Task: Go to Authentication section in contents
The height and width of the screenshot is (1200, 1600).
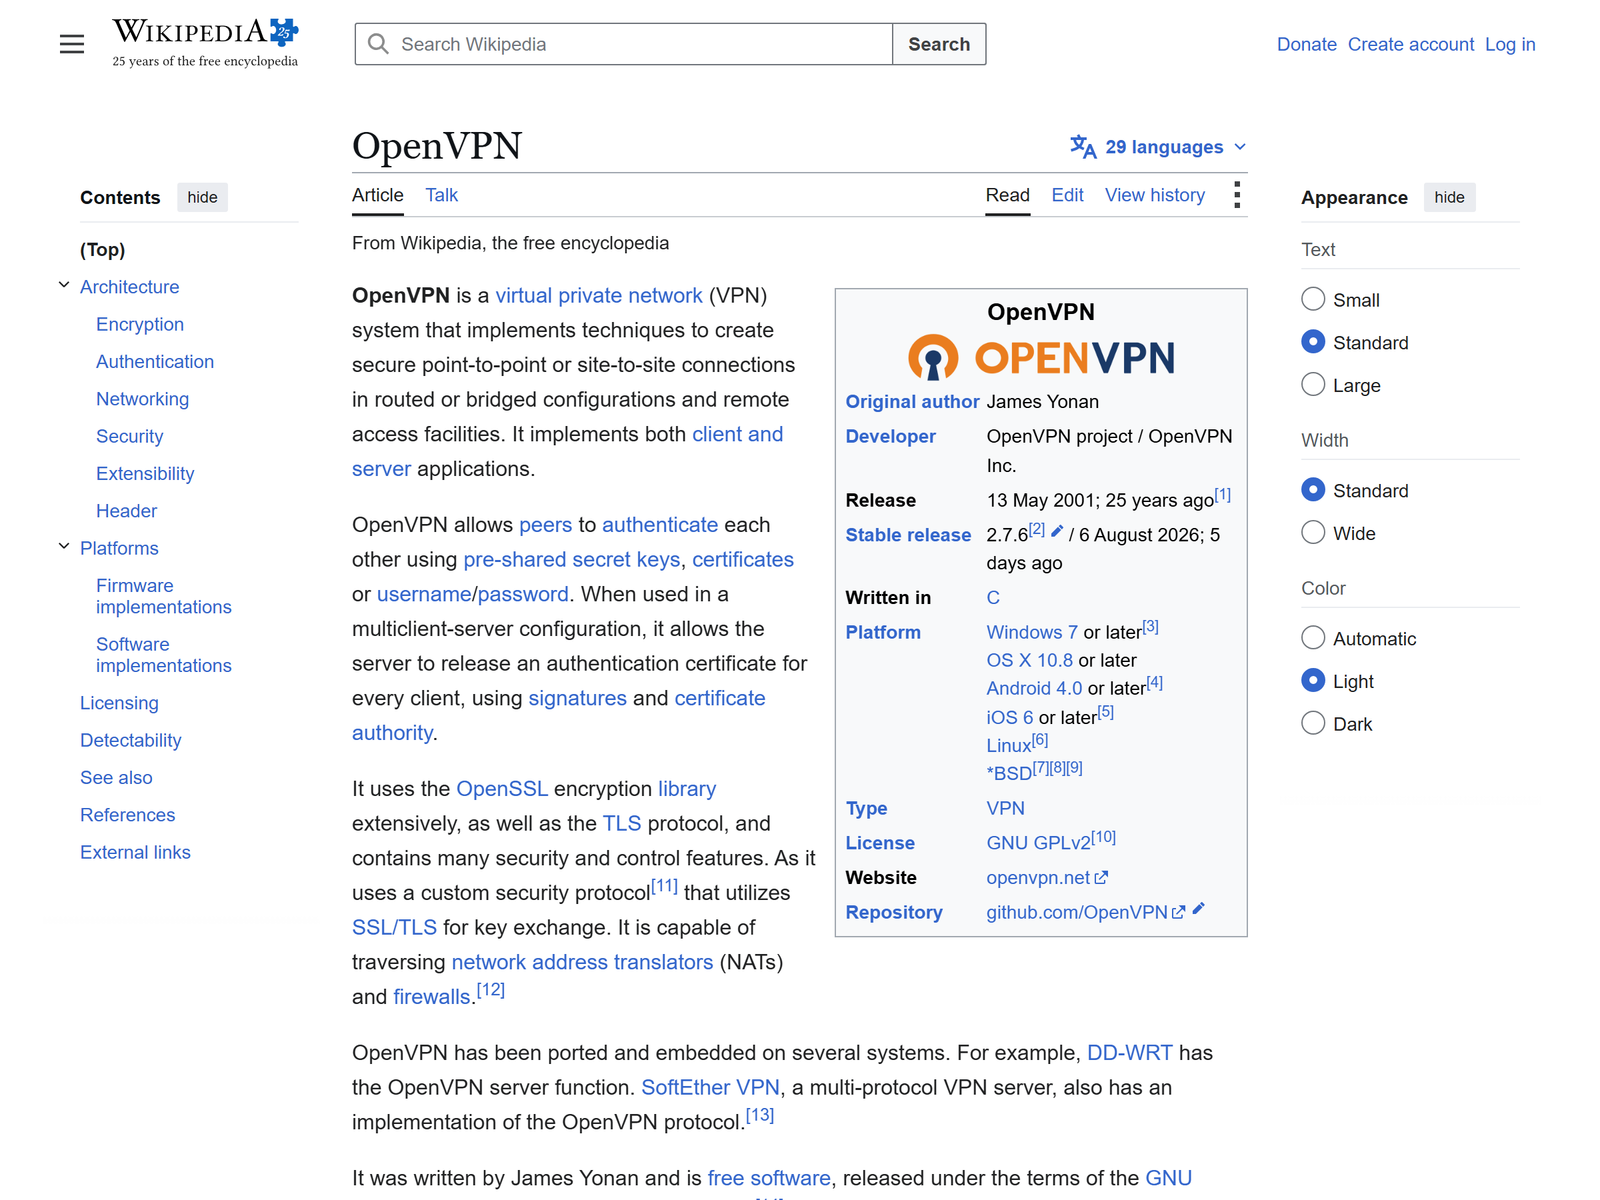Action: 155,361
